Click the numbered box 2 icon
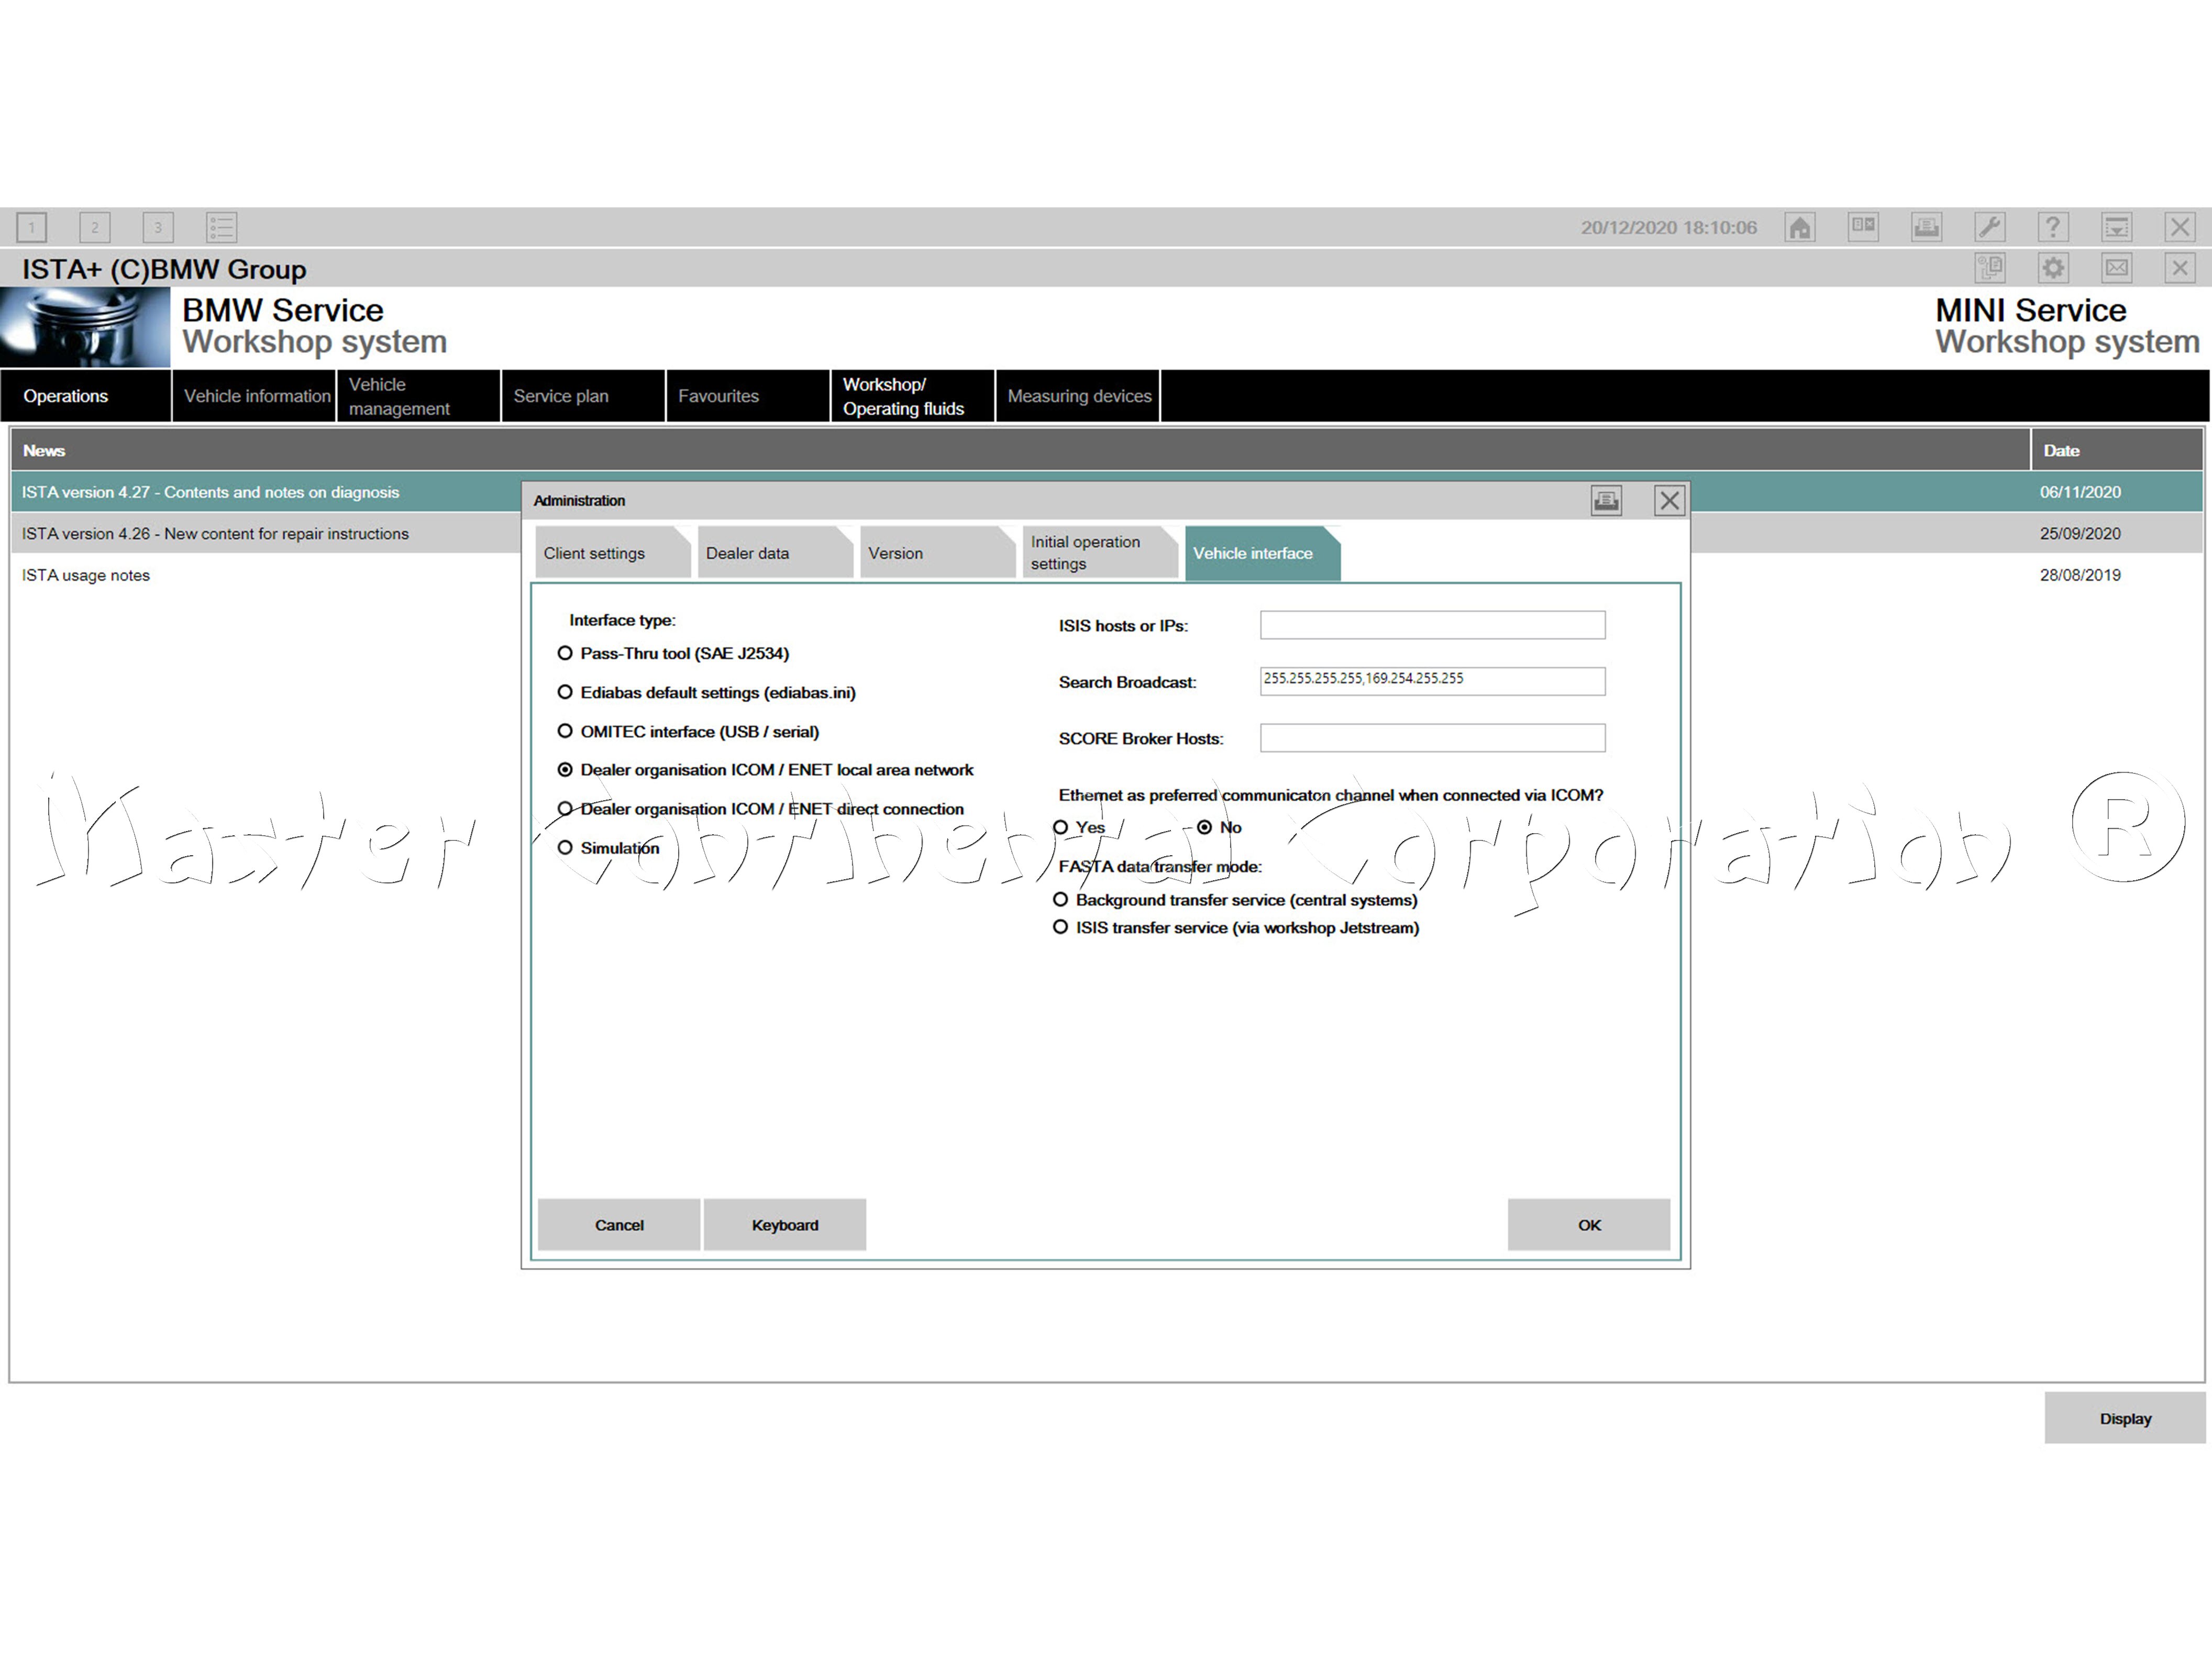Image resolution: width=2212 pixels, height=1659 pixels. click(x=95, y=227)
